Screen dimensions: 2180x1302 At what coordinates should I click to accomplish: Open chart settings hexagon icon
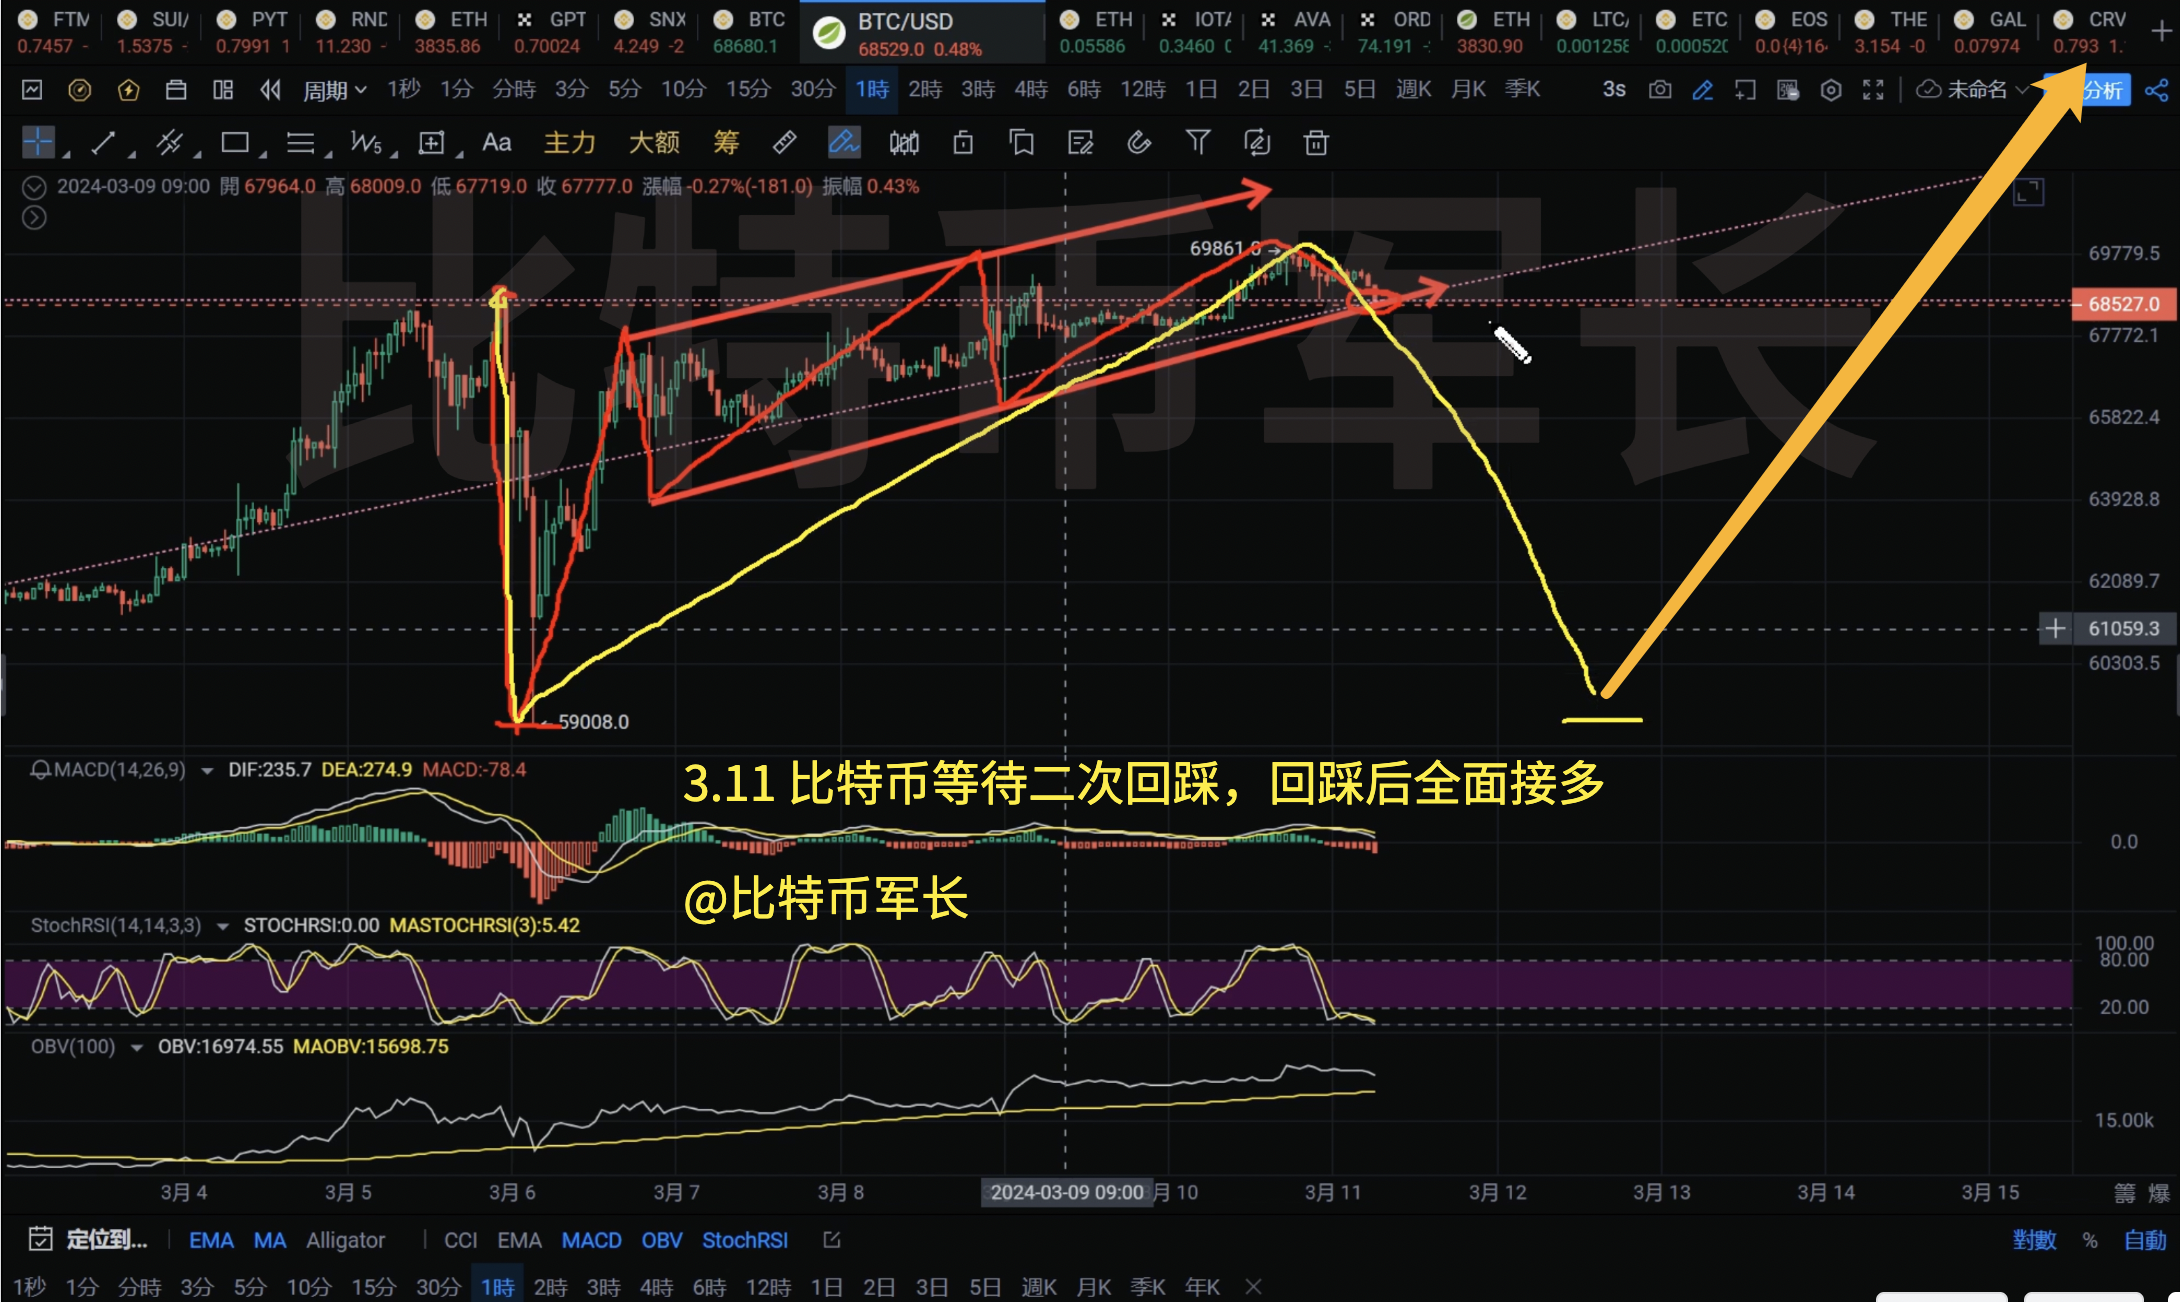tap(1831, 90)
